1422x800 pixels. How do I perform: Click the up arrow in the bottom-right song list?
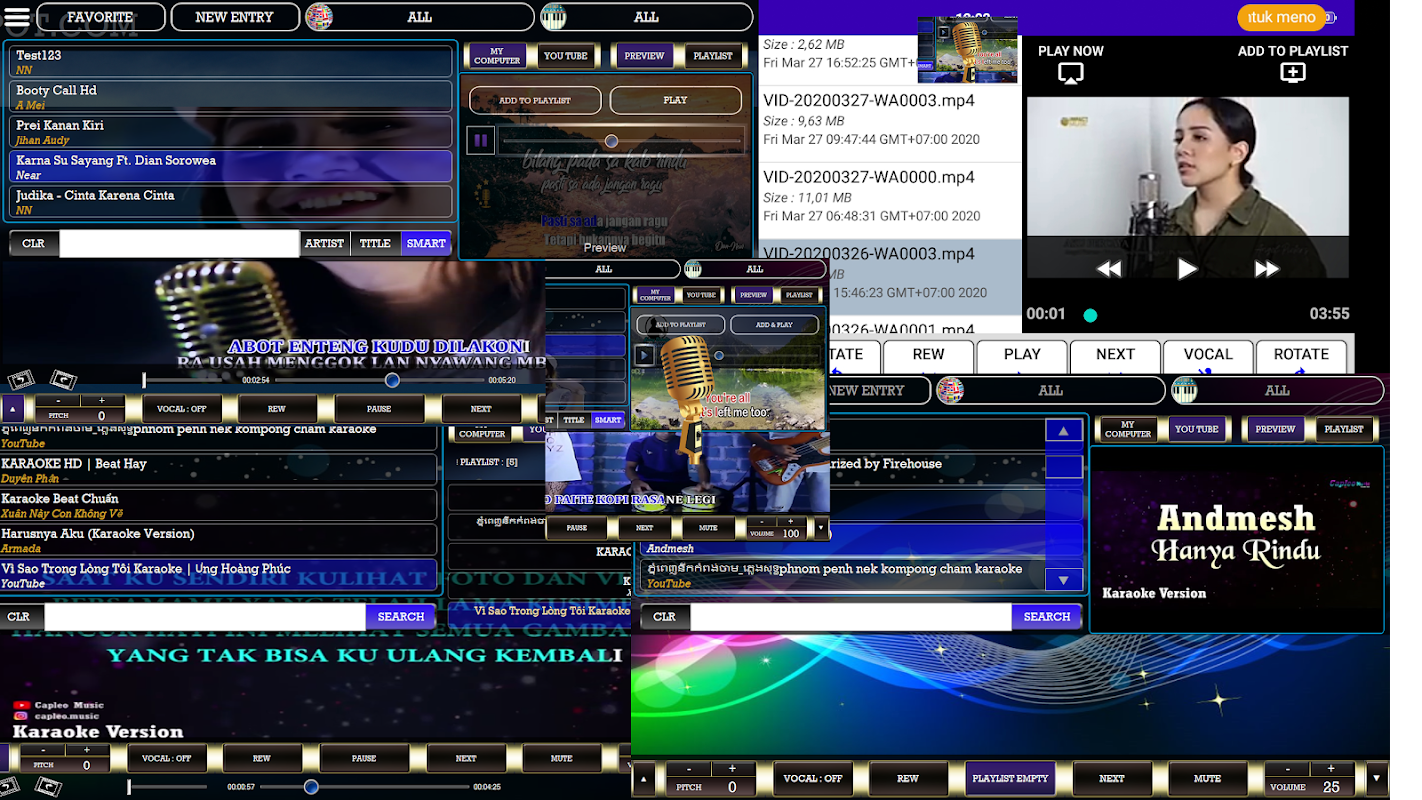tap(1064, 431)
